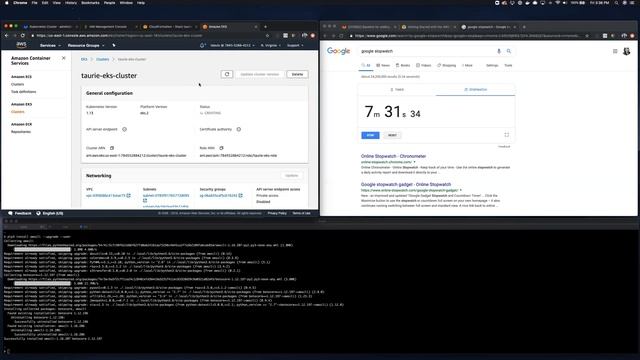Viewport: 640px width, 360px height.
Task: Select the Stopwatch tab in Google widget
Action: (x=476, y=89)
